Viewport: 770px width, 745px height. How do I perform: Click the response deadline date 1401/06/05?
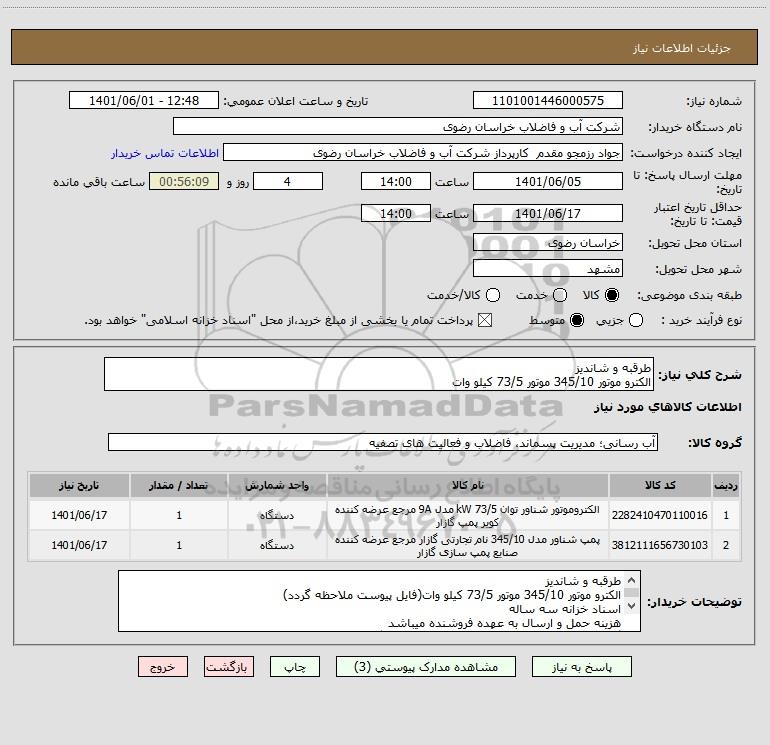tap(548, 181)
